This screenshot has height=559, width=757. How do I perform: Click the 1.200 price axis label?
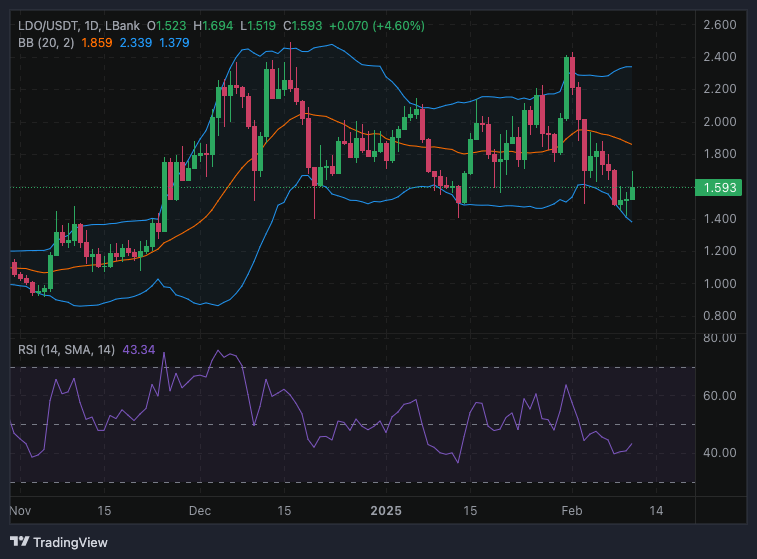(x=720, y=251)
